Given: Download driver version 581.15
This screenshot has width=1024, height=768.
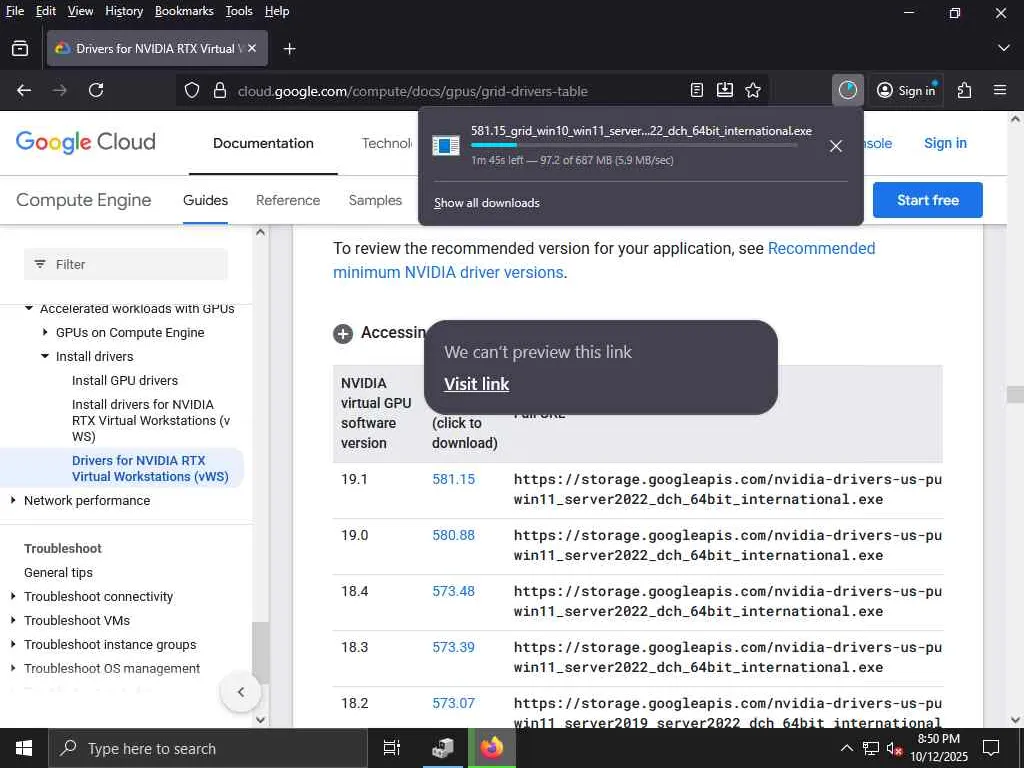Looking at the screenshot, I should click(x=453, y=479).
